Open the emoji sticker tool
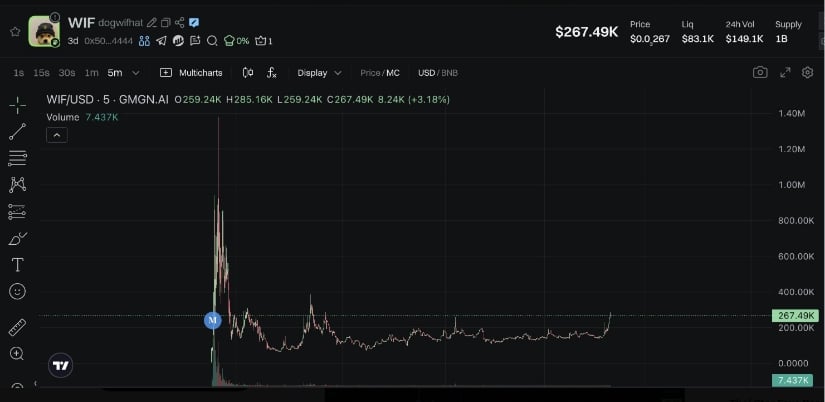 tap(17, 292)
